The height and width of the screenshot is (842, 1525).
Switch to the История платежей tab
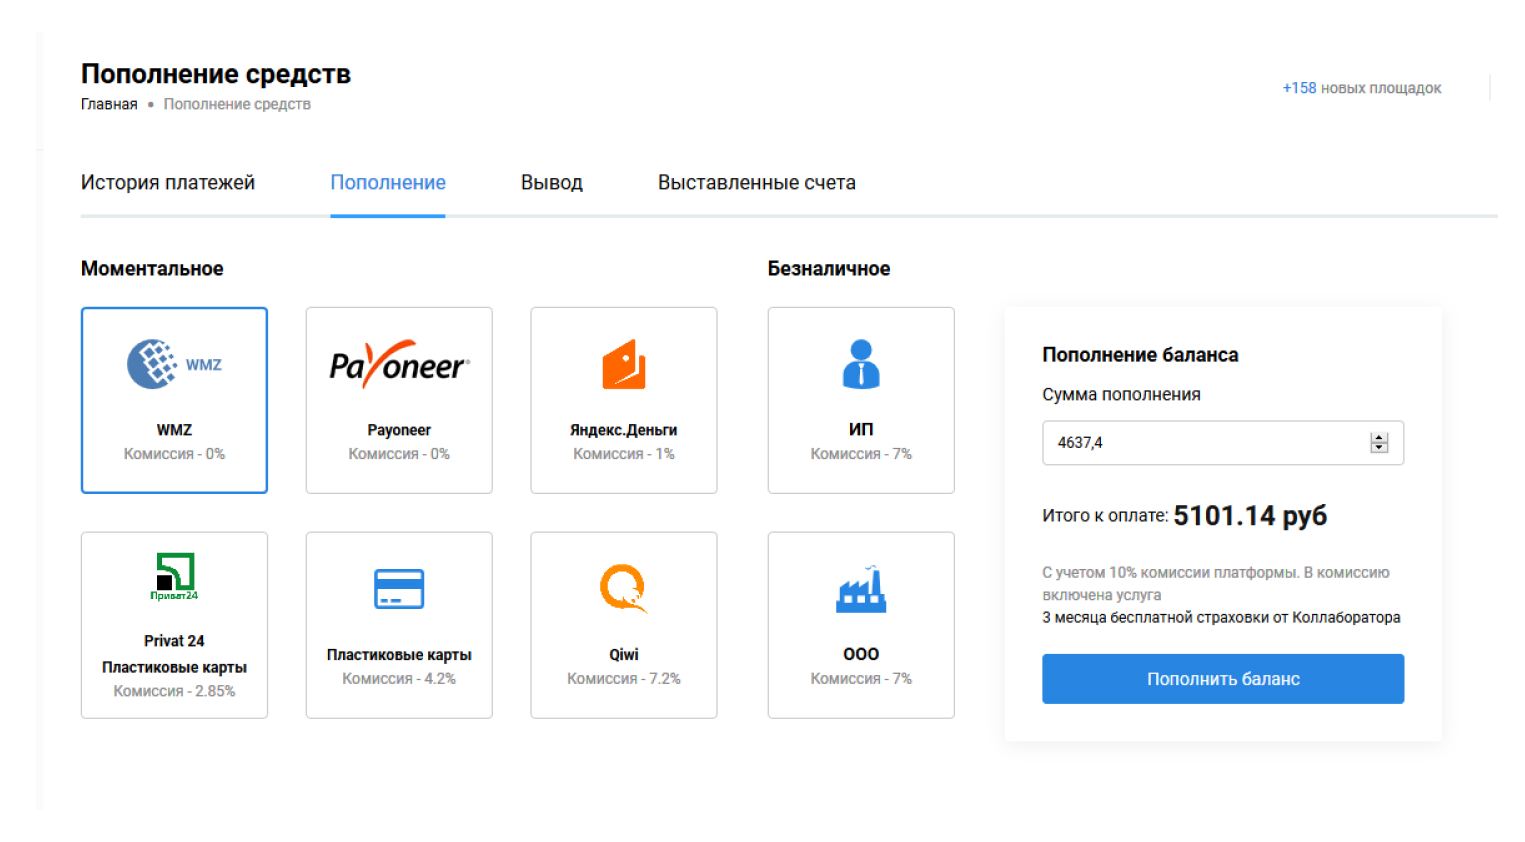168,182
